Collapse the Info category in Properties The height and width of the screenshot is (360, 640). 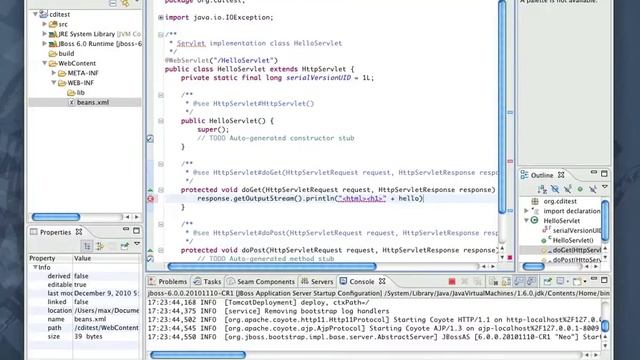(35, 267)
